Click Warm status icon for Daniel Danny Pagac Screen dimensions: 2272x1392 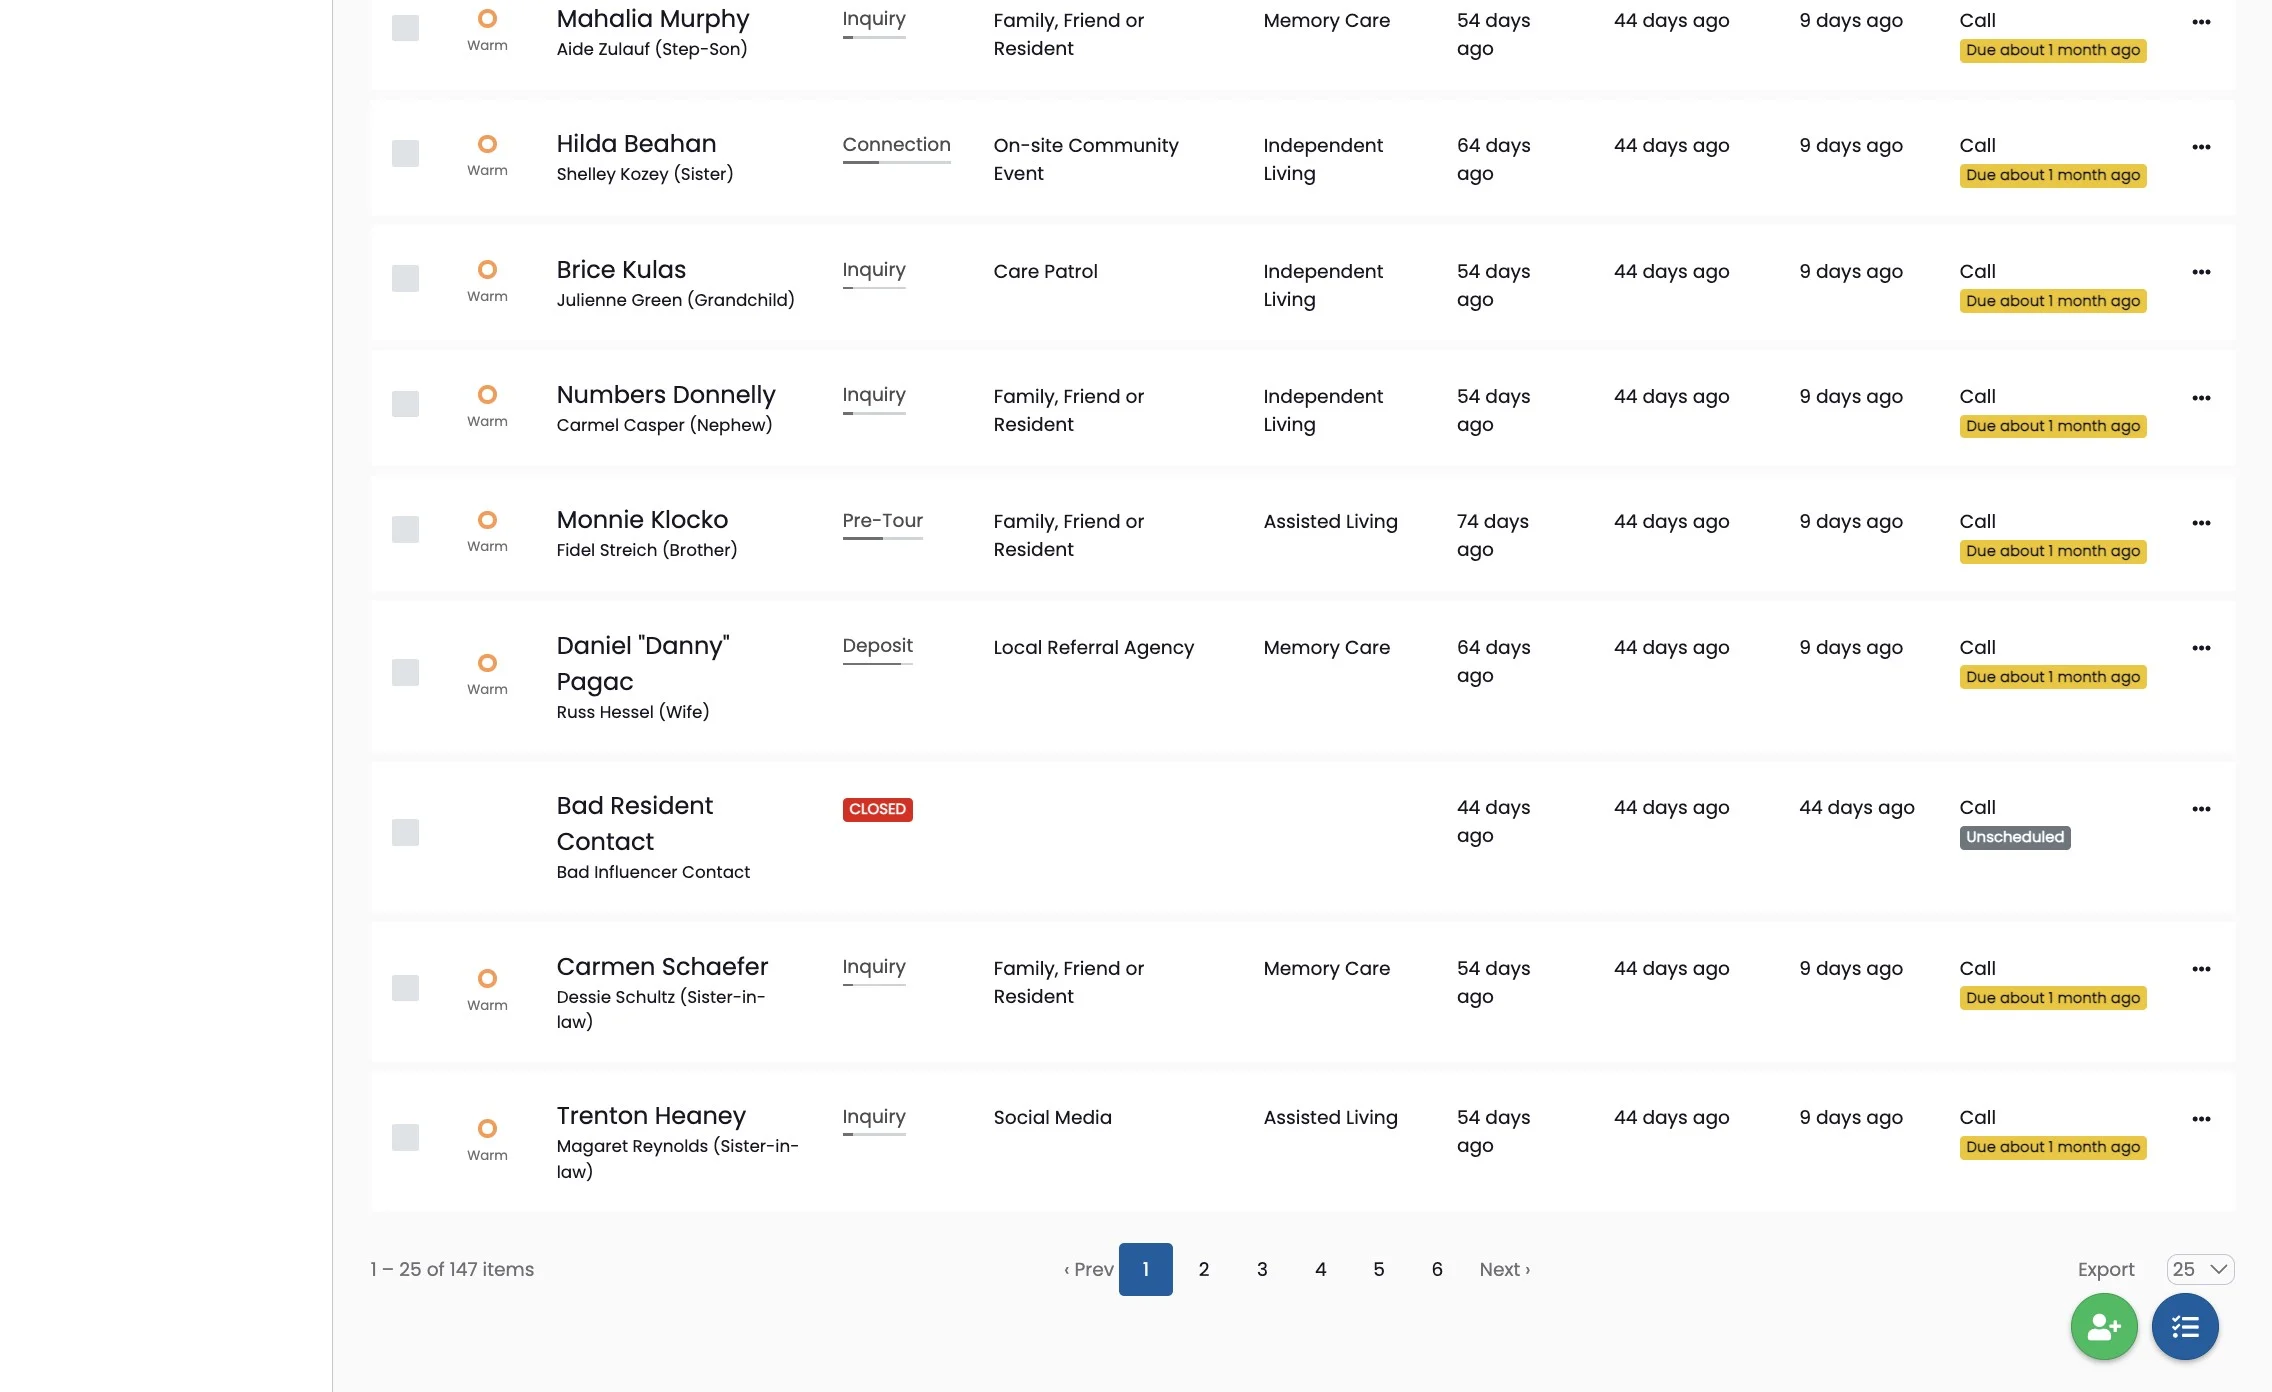pos(487,663)
